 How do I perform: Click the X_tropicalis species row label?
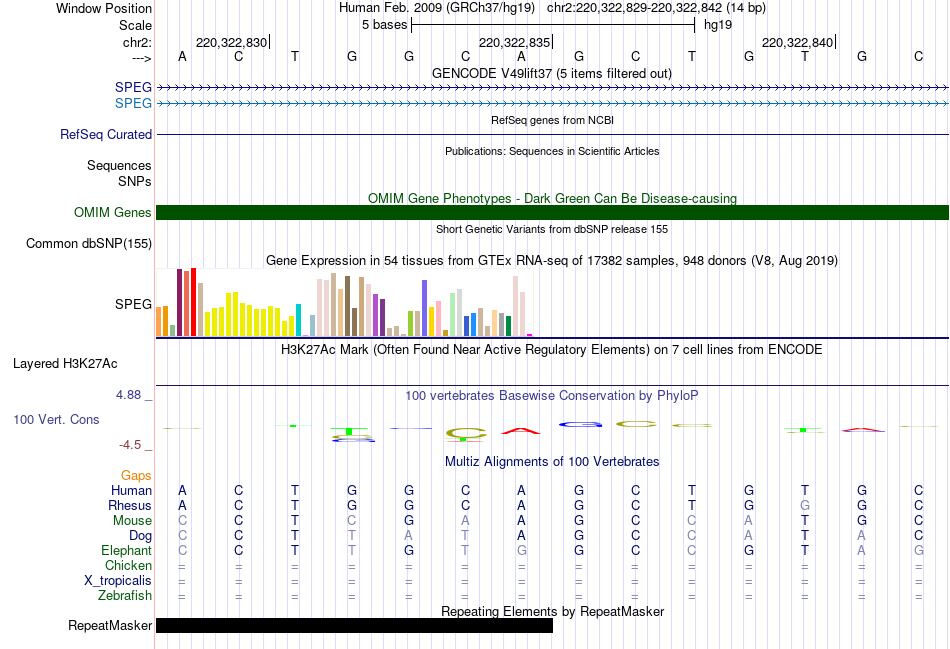(x=118, y=581)
